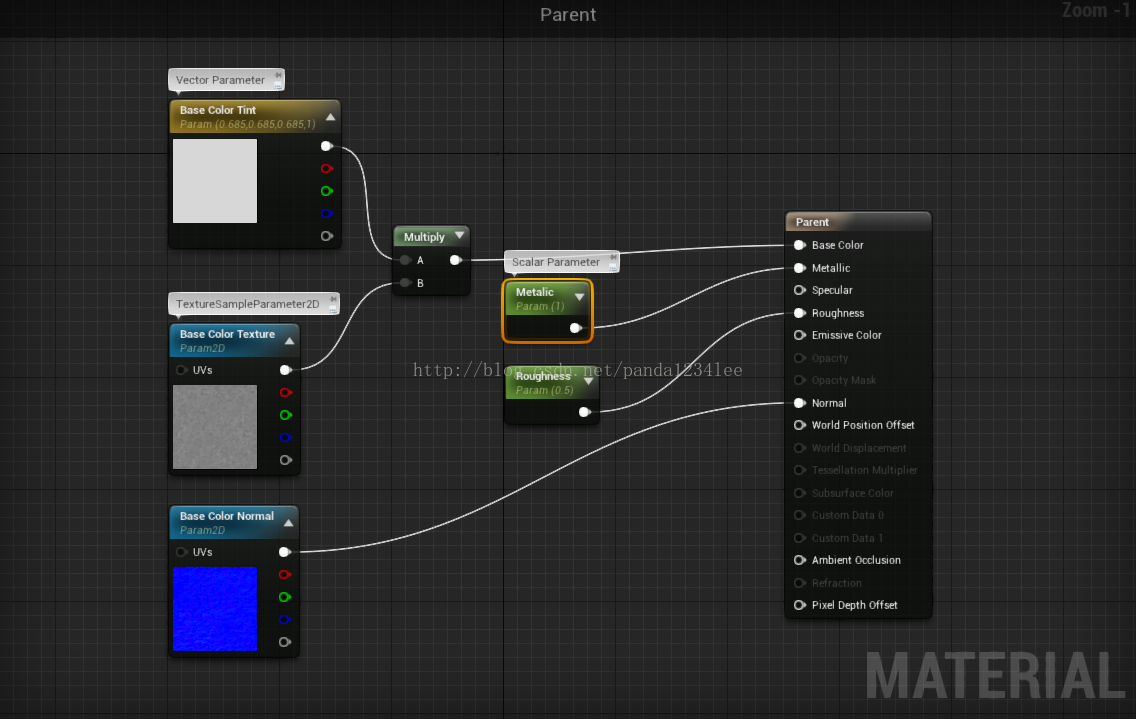Image resolution: width=1136 pixels, height=719 pixels.
Task: Click the Vector Parameter comment bubble
Action: (x=226, y=80)
